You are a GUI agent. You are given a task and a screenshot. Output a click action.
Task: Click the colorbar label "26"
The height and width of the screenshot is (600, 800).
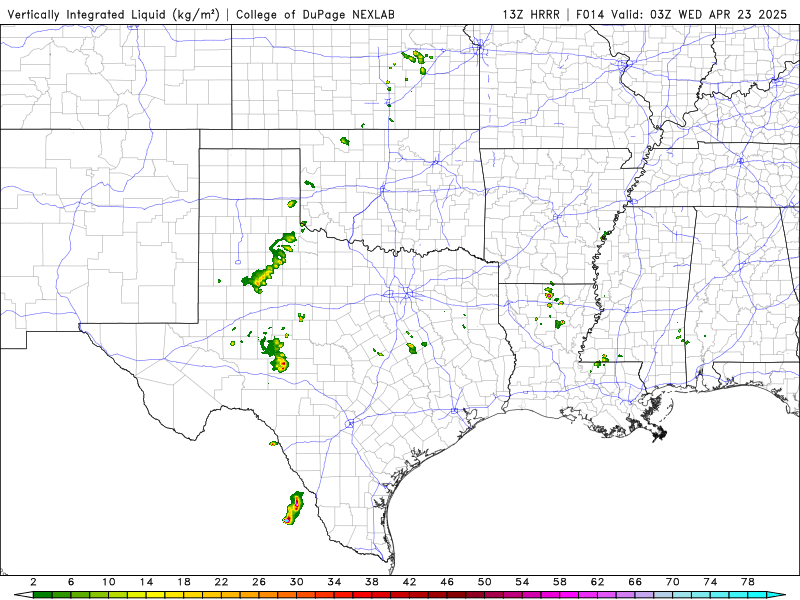[x=259, y=582]
